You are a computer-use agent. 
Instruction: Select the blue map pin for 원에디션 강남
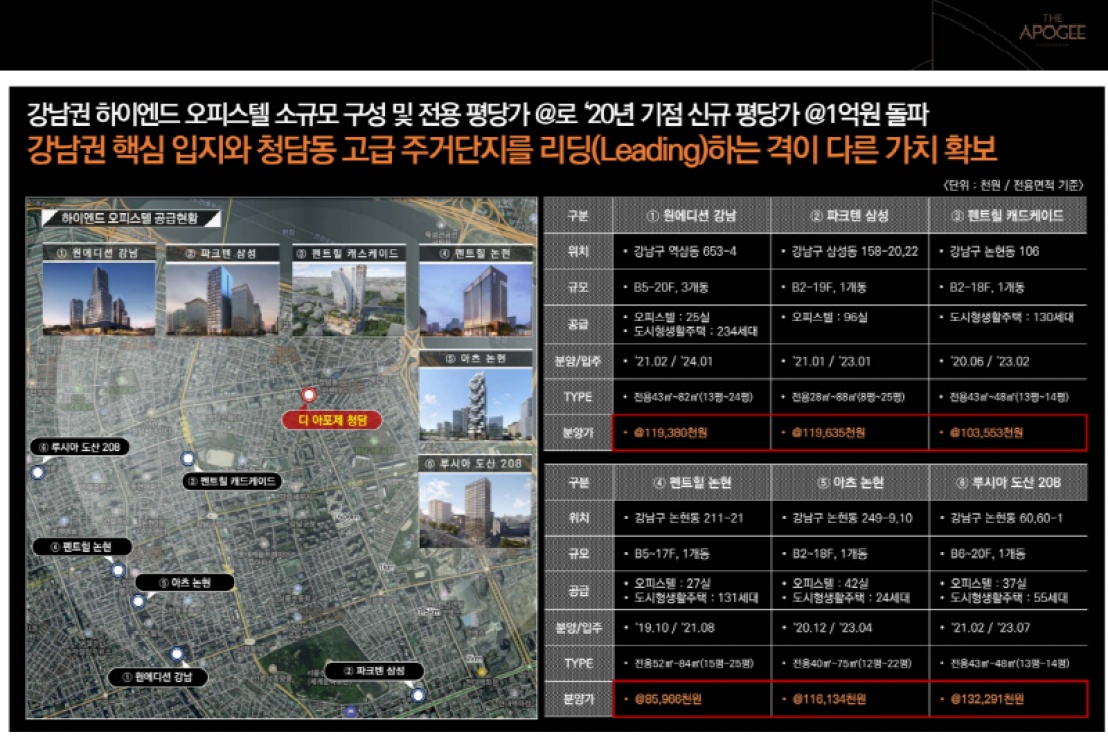(176, 654)
